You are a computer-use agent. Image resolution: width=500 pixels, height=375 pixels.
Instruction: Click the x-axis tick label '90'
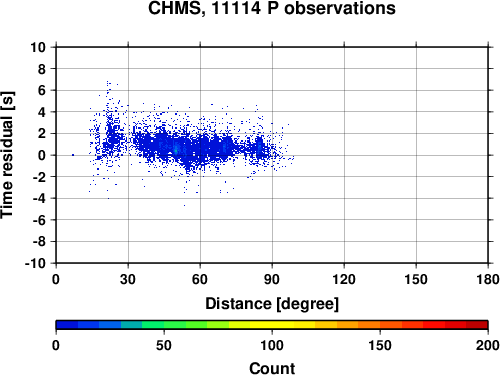[272, 279]
